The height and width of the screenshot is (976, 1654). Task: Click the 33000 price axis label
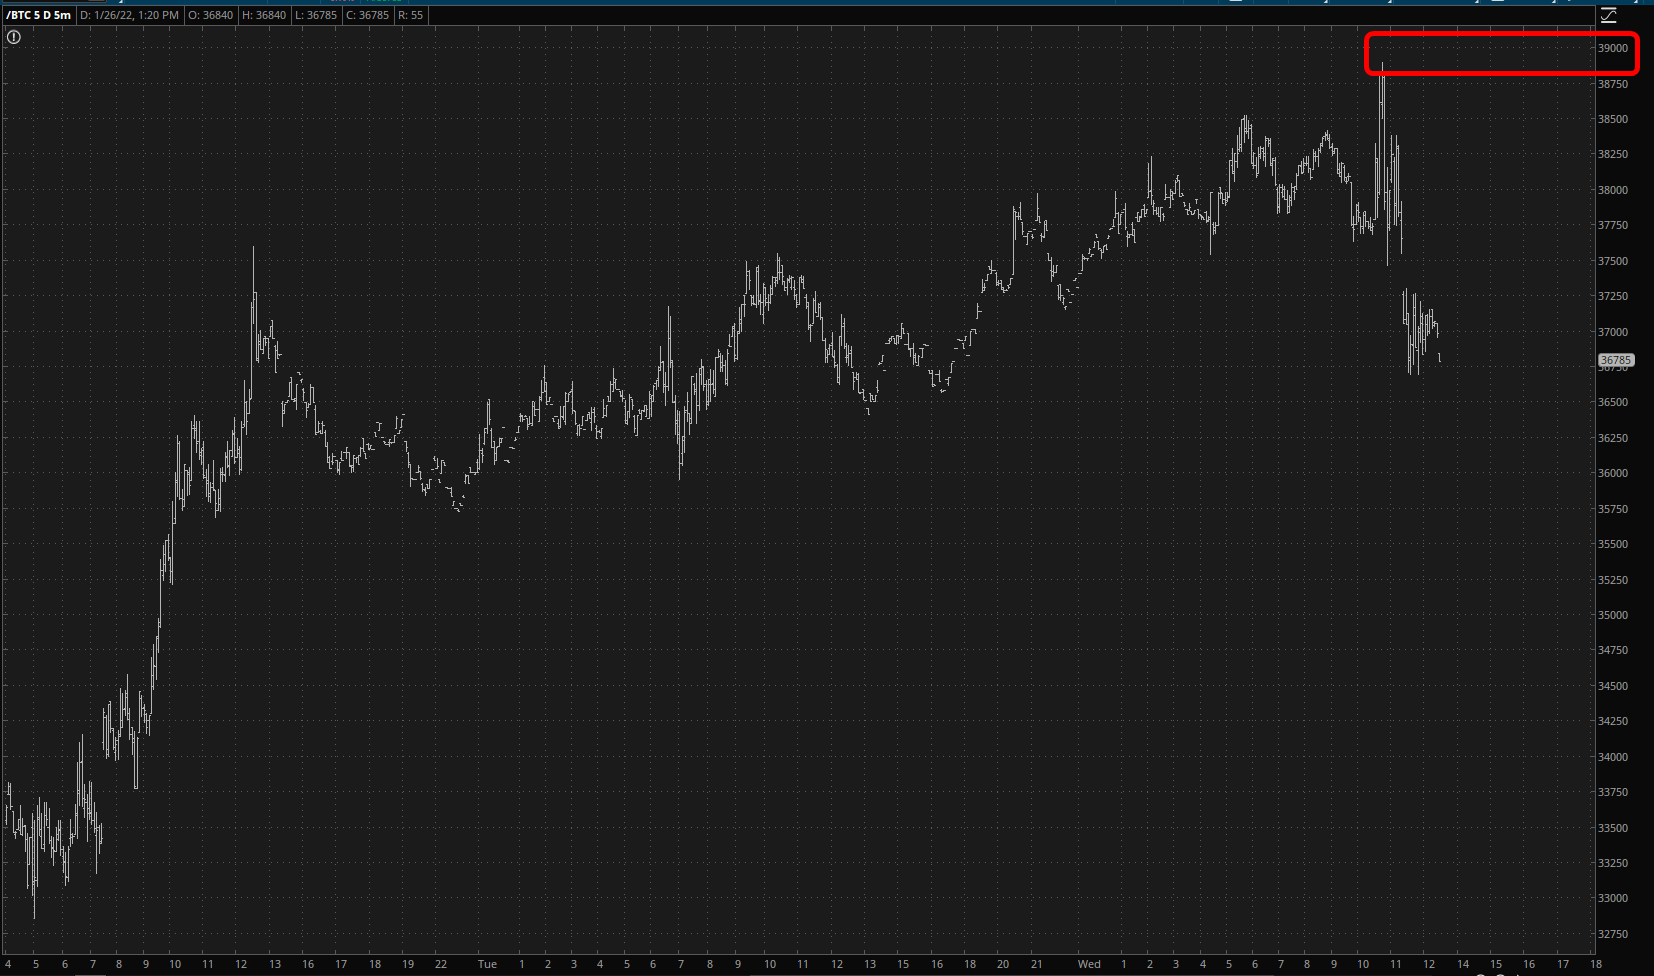[x=1612, y=898]
